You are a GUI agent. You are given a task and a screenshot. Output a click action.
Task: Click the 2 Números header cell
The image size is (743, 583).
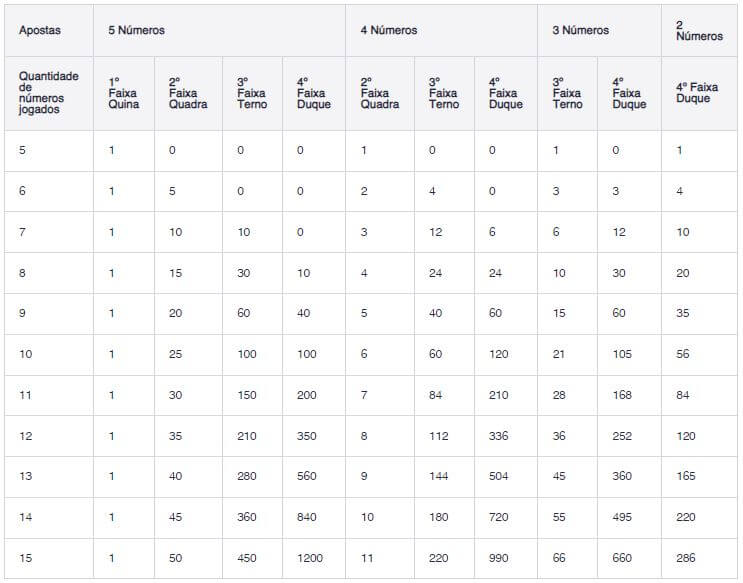coord(699,30)
